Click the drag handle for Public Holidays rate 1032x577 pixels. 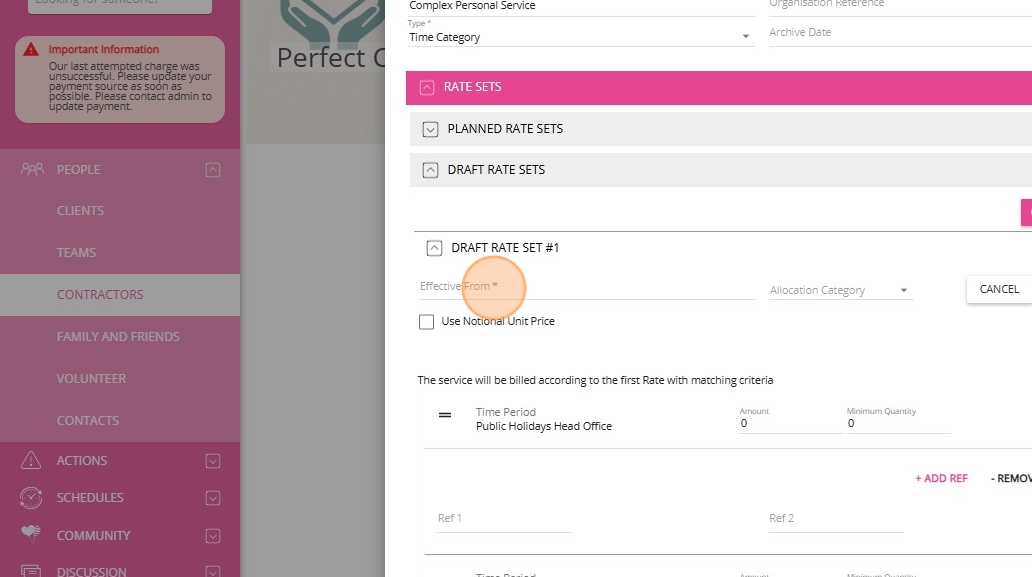pos(445,415)
